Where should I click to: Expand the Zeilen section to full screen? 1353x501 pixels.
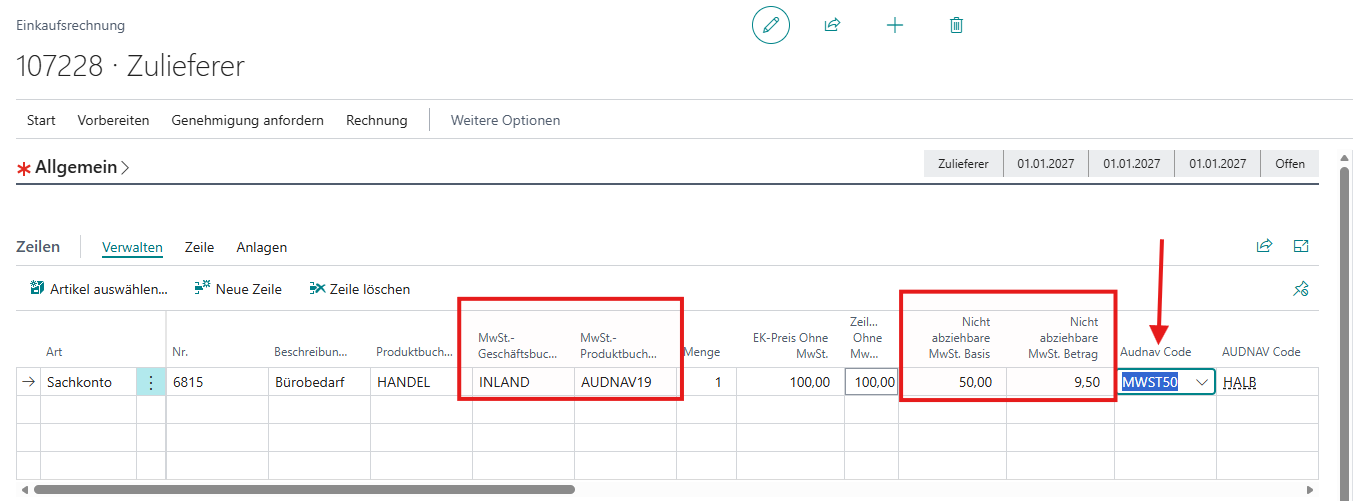pos(1301,246)
